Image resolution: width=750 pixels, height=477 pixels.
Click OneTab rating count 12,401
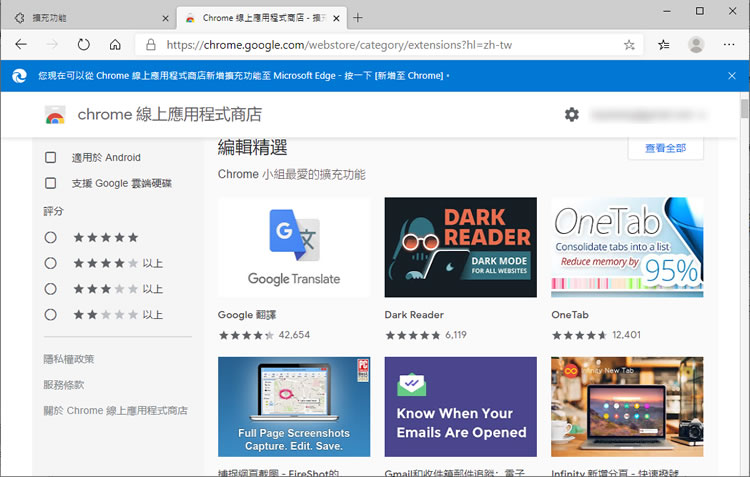pyautogui.click(x=627, y=335)
